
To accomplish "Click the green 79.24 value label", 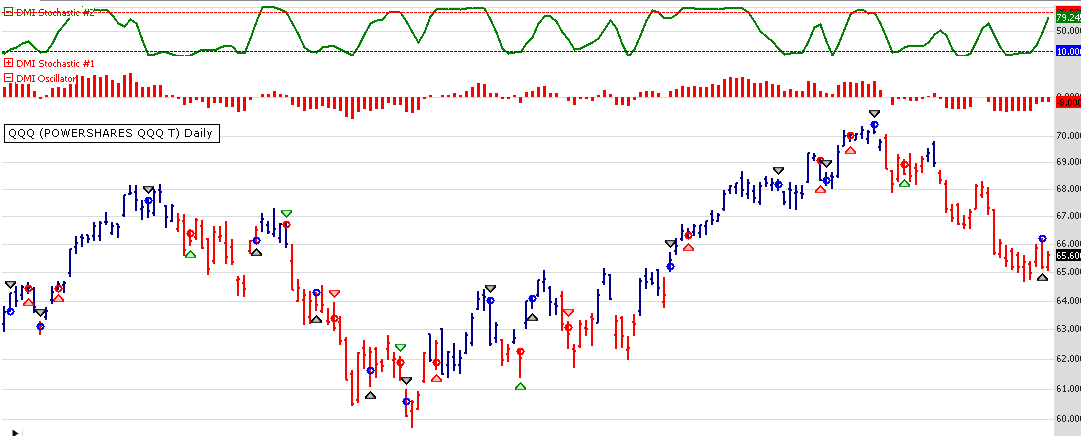I will 1068,19.
